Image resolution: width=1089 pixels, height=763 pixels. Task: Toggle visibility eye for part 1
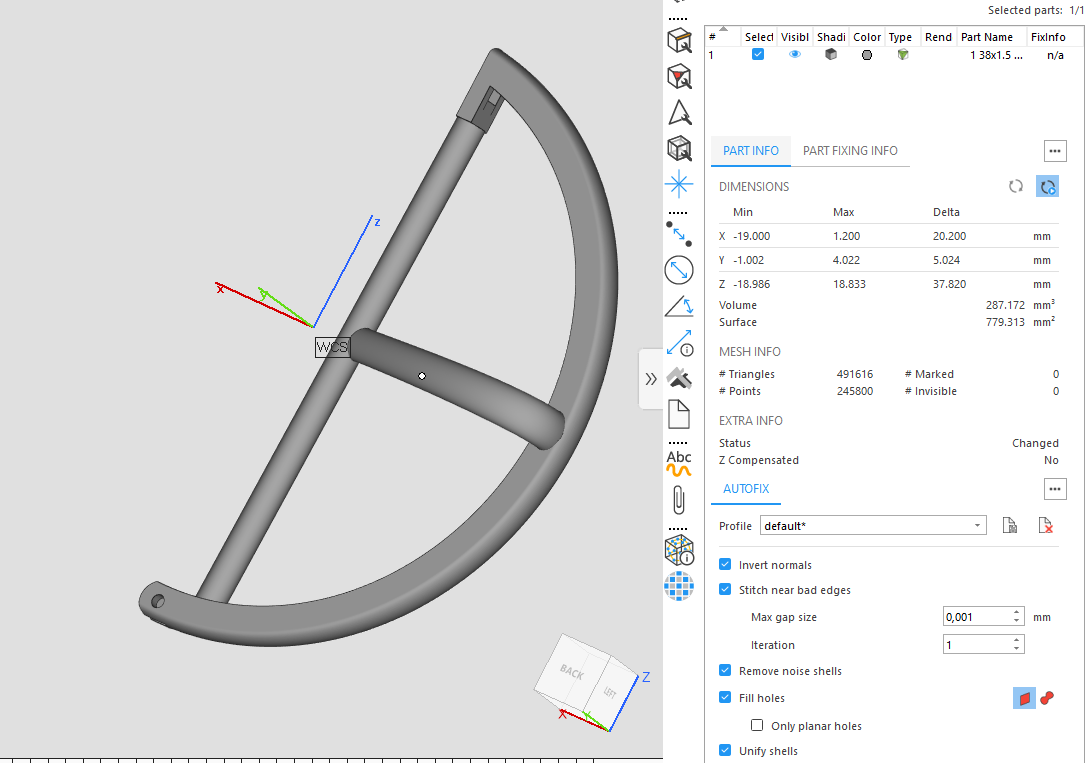[x=795, y=54]
